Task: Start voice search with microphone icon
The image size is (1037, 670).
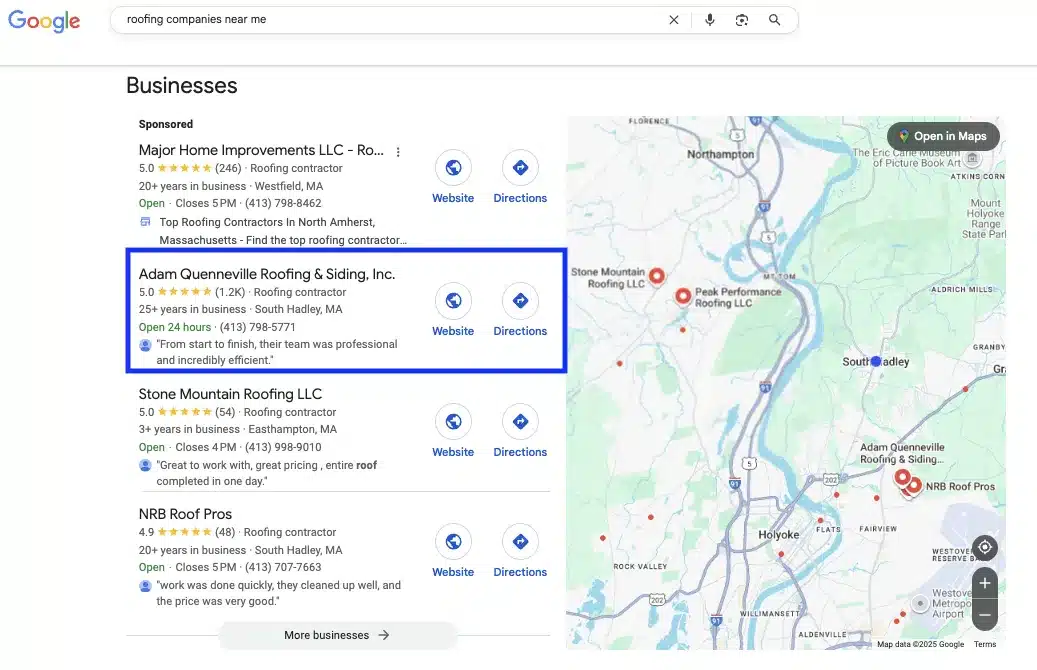Action: pyautogui.click(x=709, y=20)
